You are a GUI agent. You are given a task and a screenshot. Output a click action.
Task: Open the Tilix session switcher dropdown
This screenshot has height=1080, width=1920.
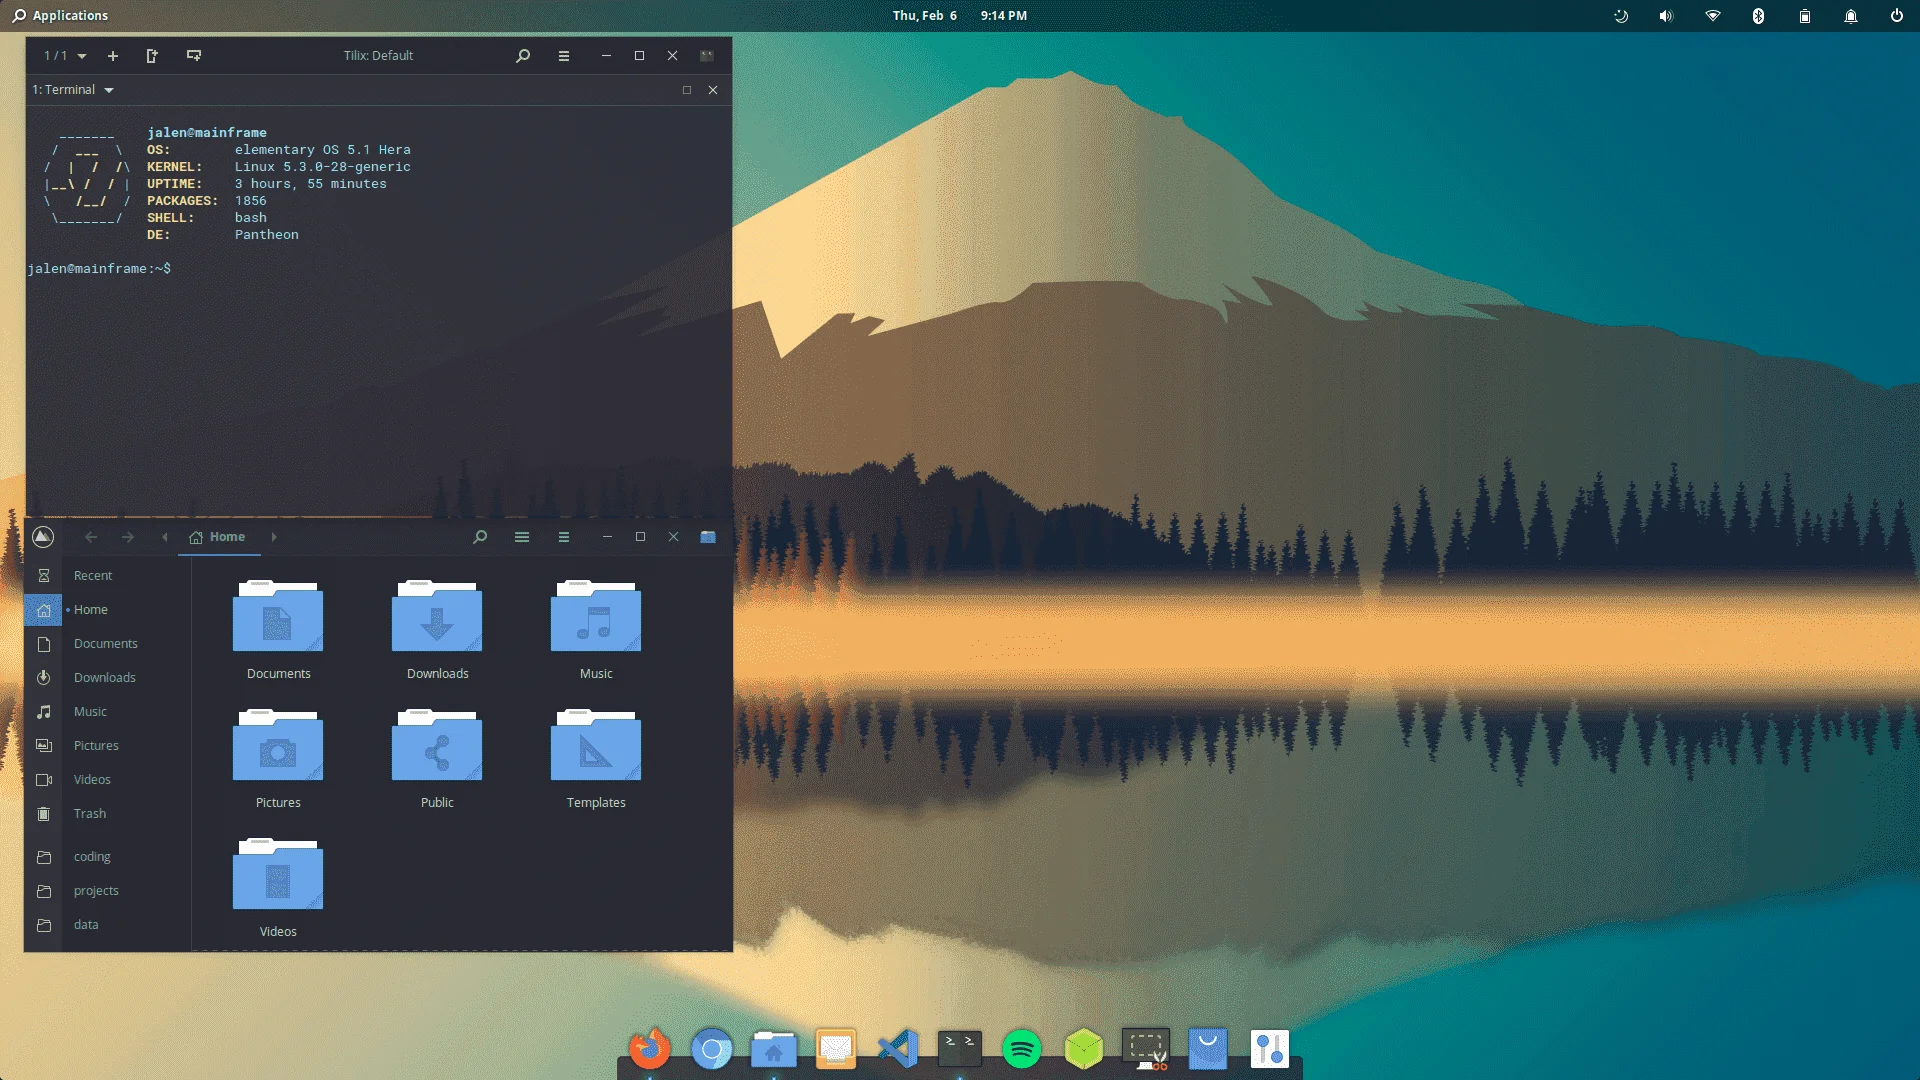click(x=65, y=56)
